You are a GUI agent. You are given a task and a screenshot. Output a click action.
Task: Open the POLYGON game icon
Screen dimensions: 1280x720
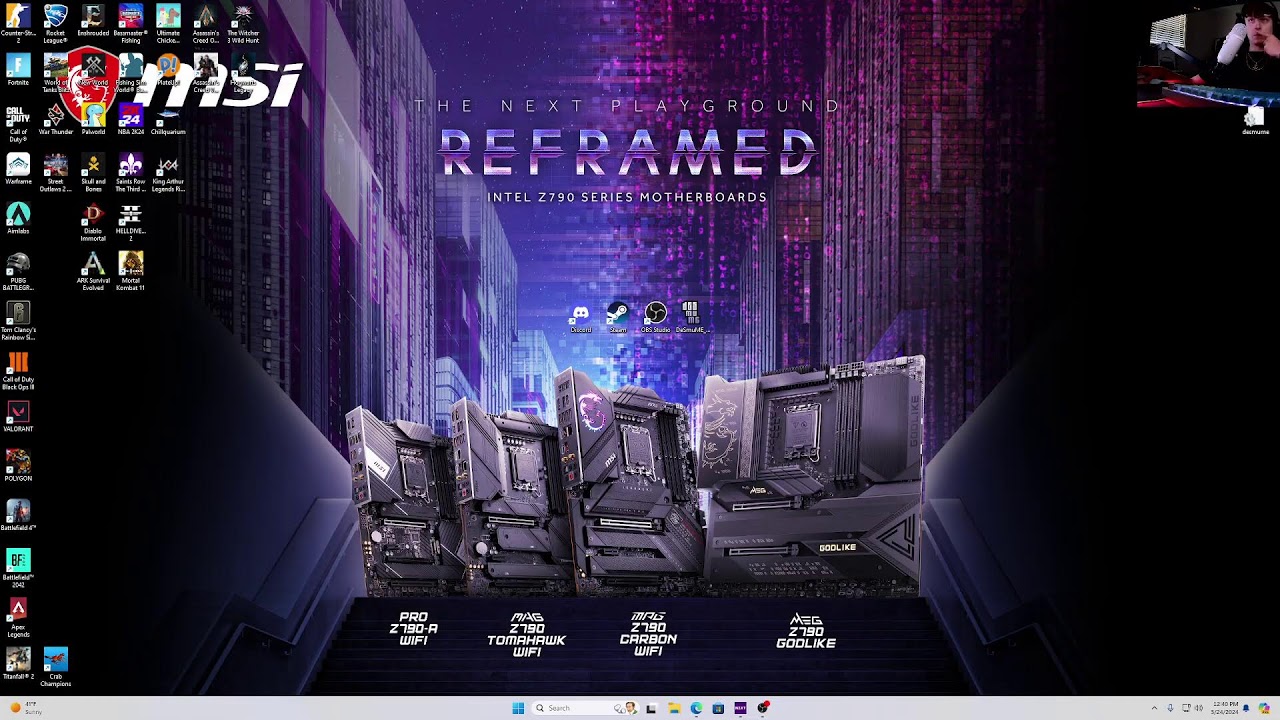coord(18,467)
